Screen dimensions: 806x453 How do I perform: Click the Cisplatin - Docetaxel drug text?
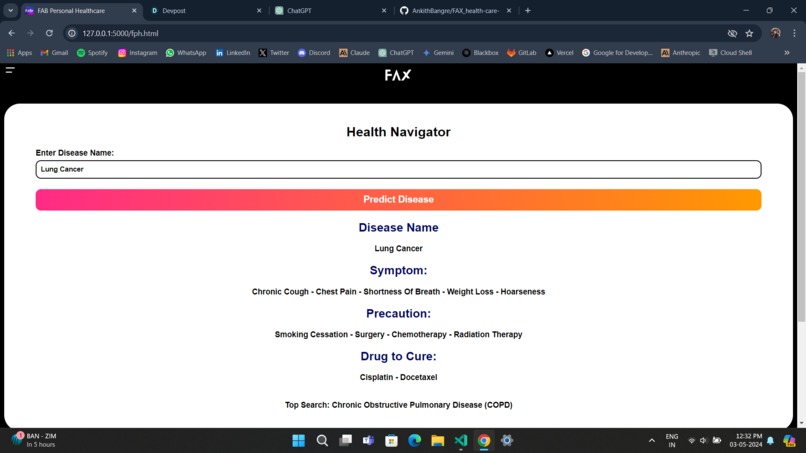398,377
